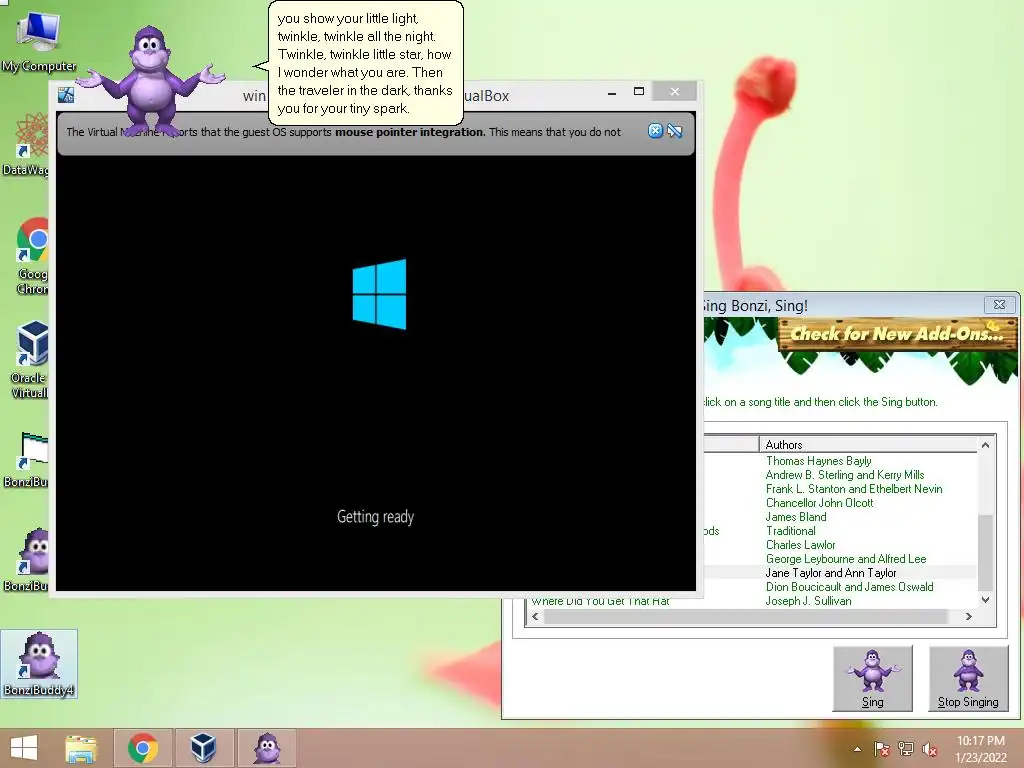Click the Sing button
Screen dimensions: 1024x768
tap(872, 679)
